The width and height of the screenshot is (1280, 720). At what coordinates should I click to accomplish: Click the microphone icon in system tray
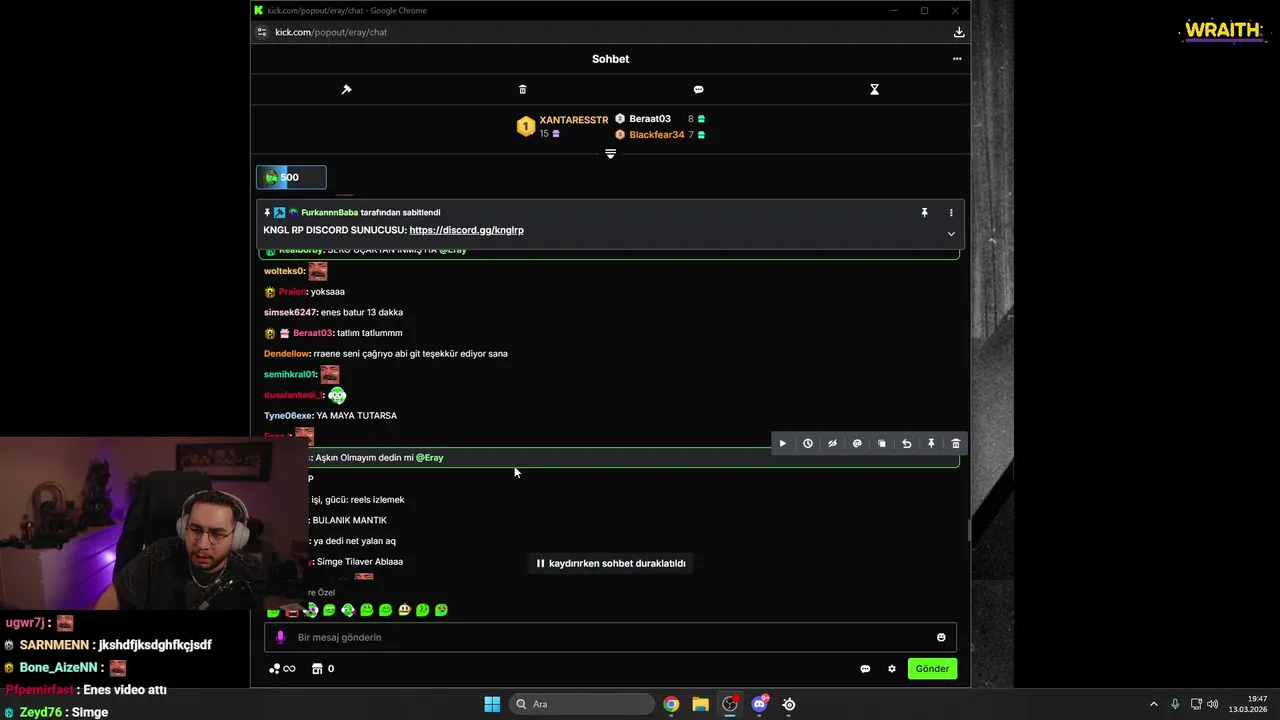[1175, 704]
